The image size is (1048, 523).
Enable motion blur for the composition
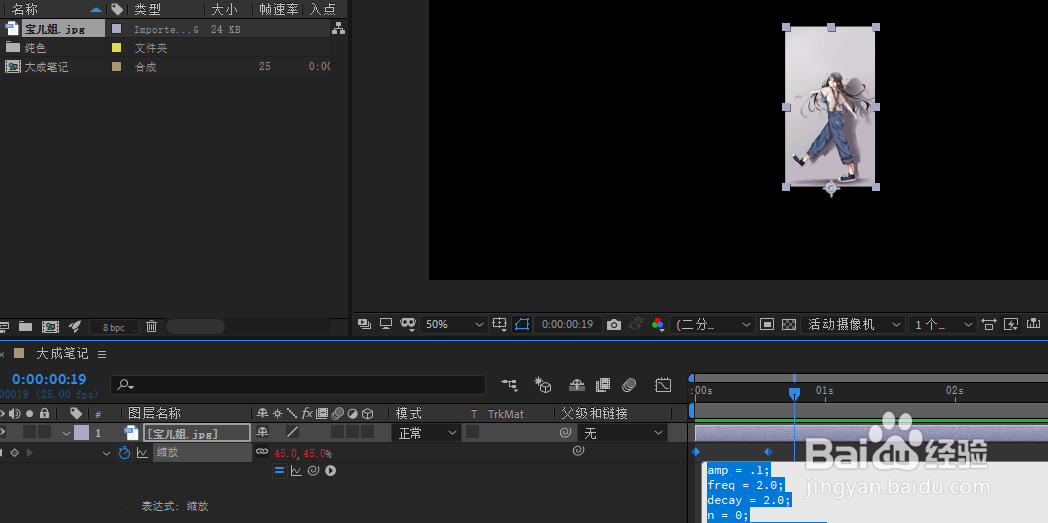[x=629, y=385]
